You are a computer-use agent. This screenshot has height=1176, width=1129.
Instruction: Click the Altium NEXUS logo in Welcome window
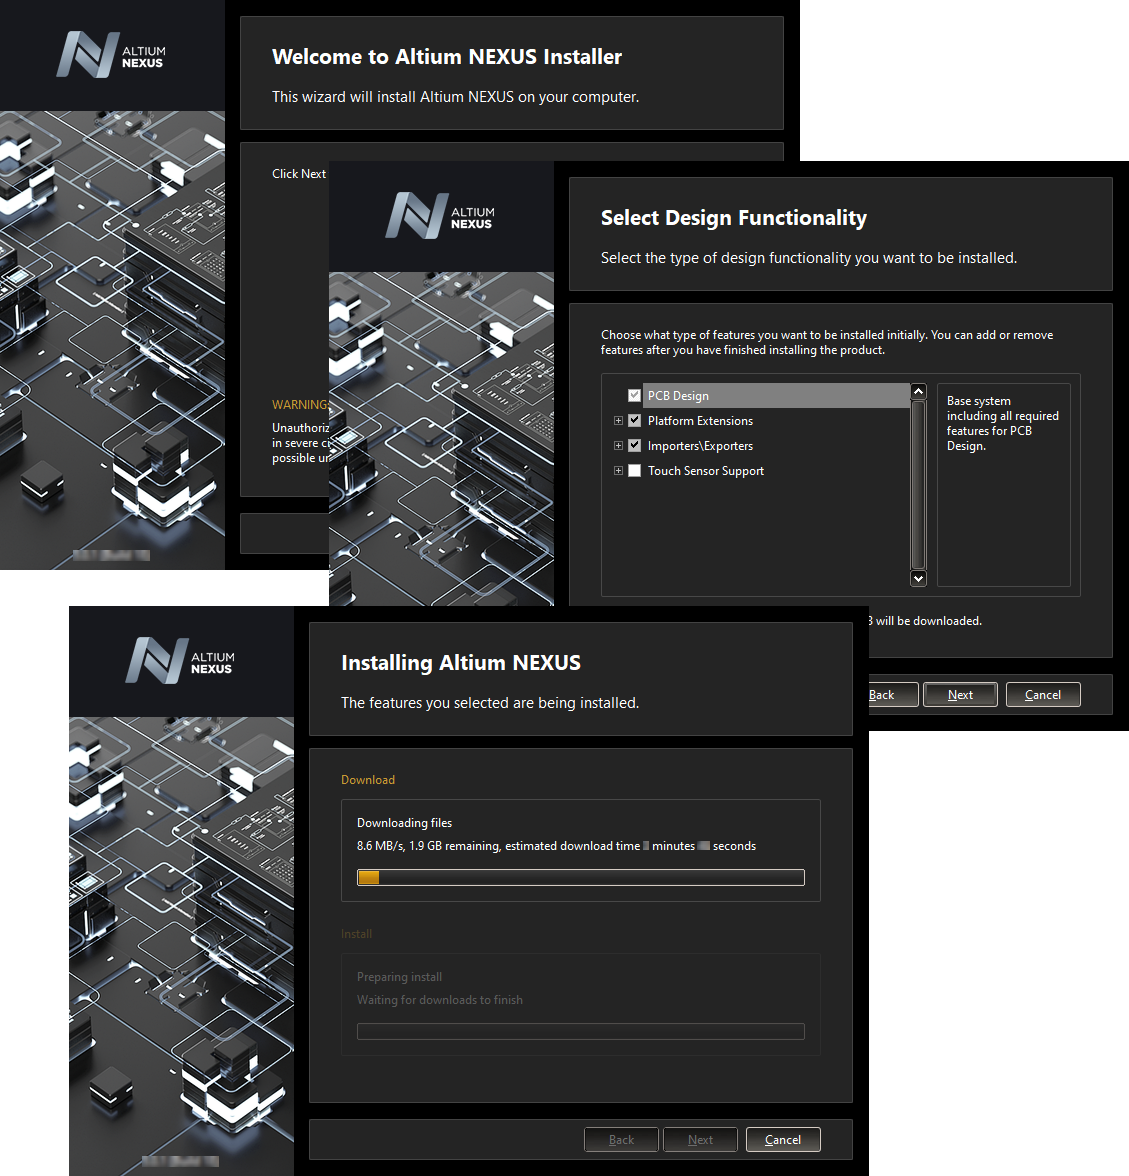[x=111, y=56]
